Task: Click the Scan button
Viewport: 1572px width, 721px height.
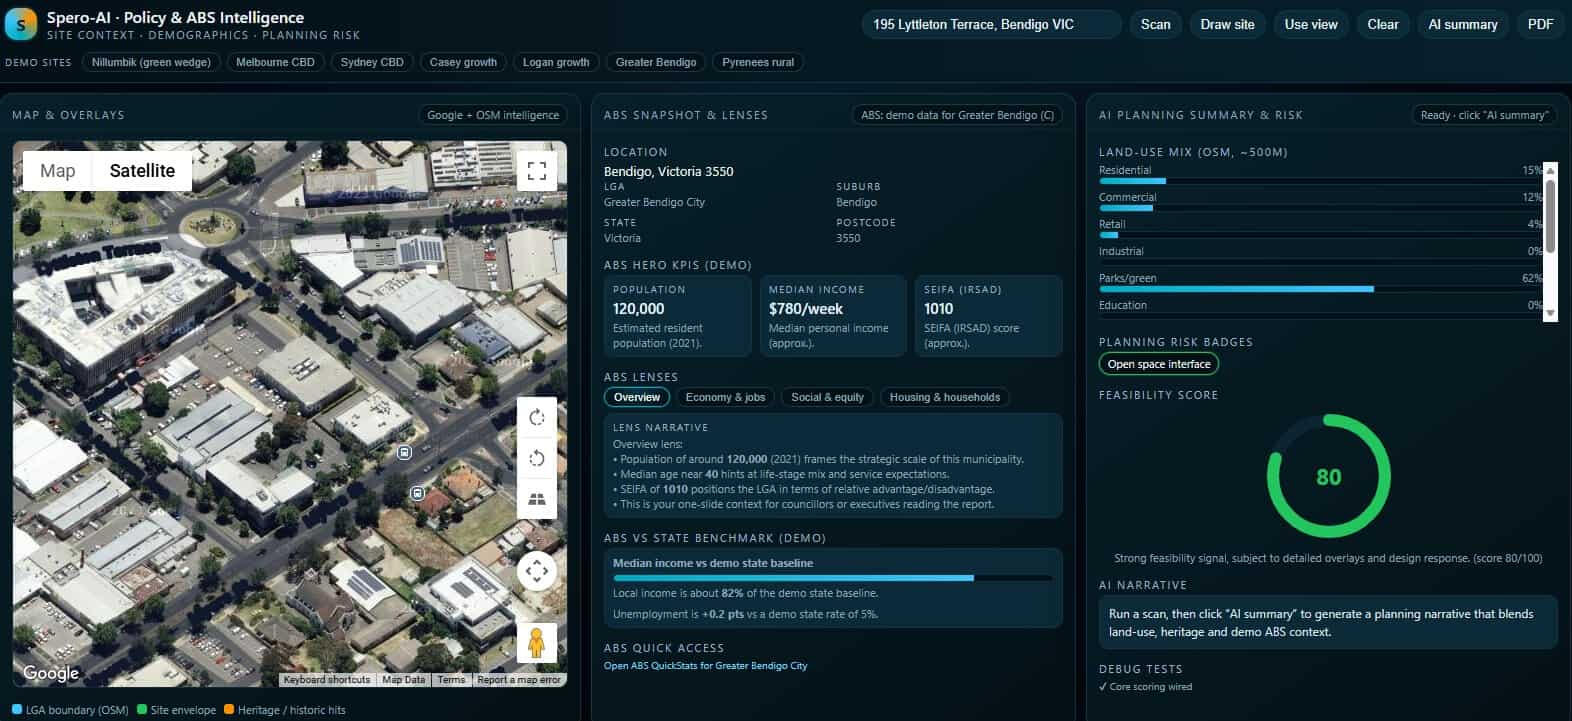Action: point(1155,24)
